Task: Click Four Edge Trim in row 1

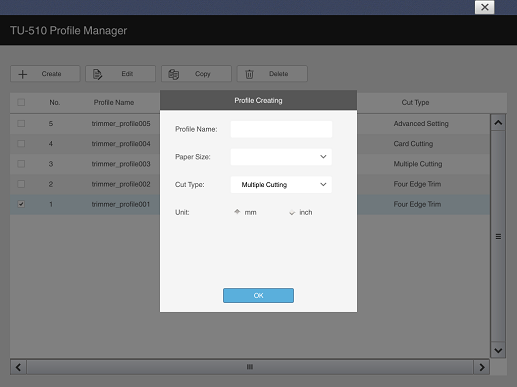Action: pyautogui.click(x=417, y=204)
